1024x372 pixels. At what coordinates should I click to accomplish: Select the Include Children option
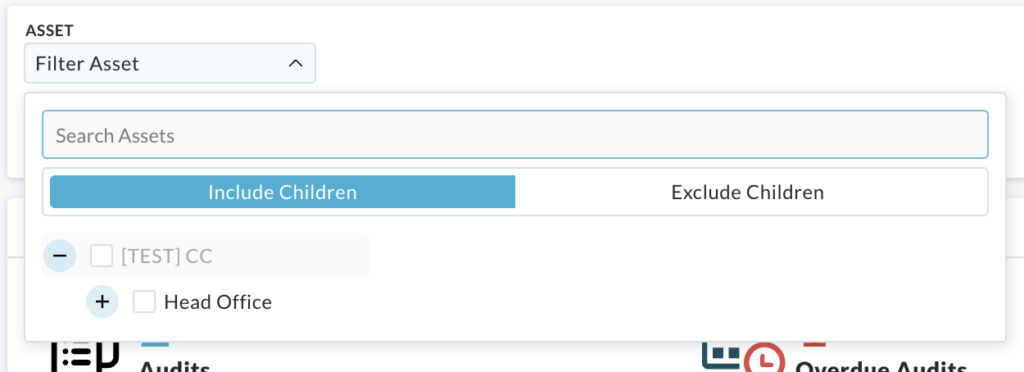pyautogui.click(x=282, y=192)
